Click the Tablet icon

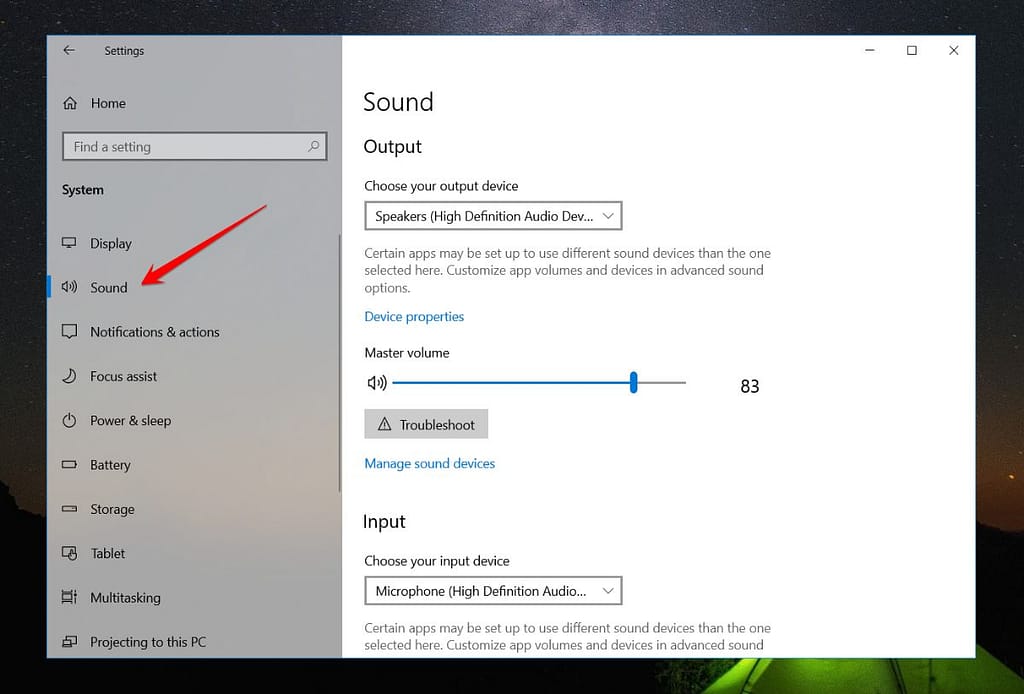click(69, 553)
